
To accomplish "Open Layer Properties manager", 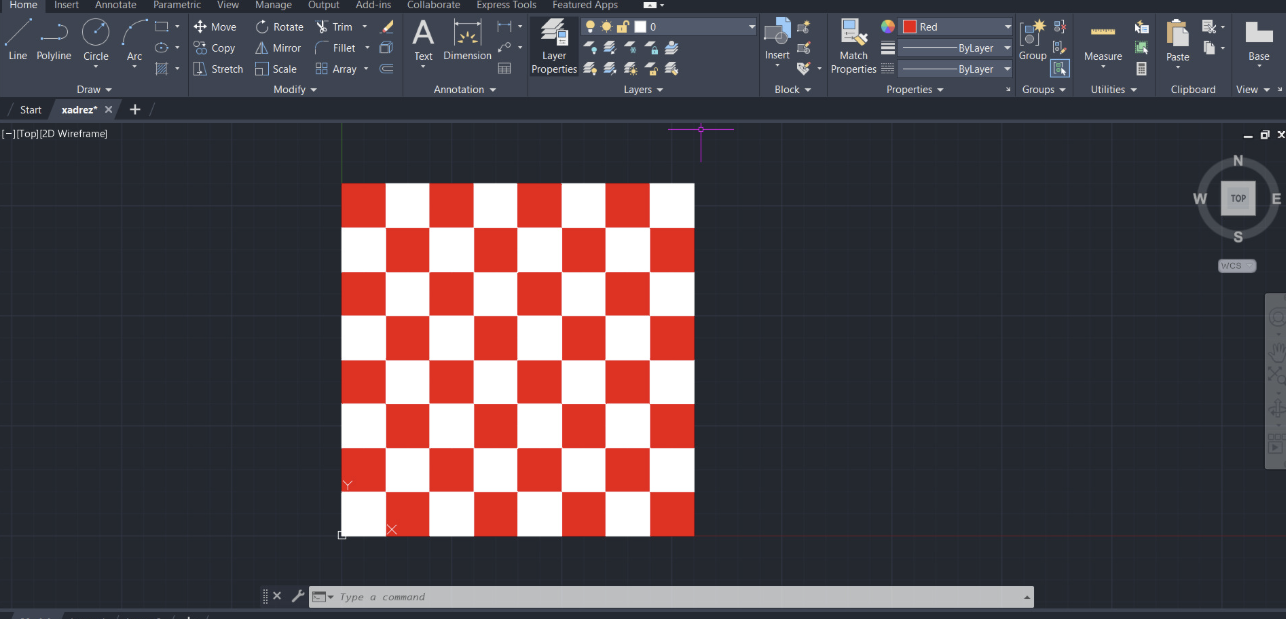I will (x=554, y=47).
